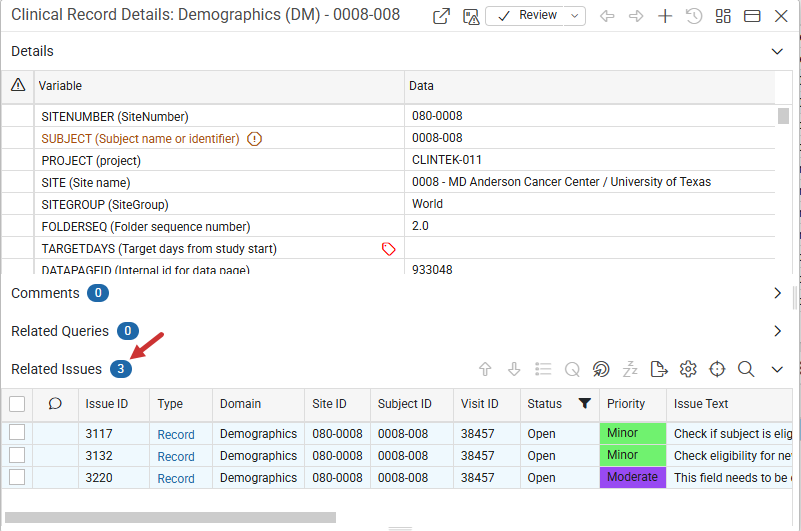Click the details table vertical scrollbar

pos(783,116)
